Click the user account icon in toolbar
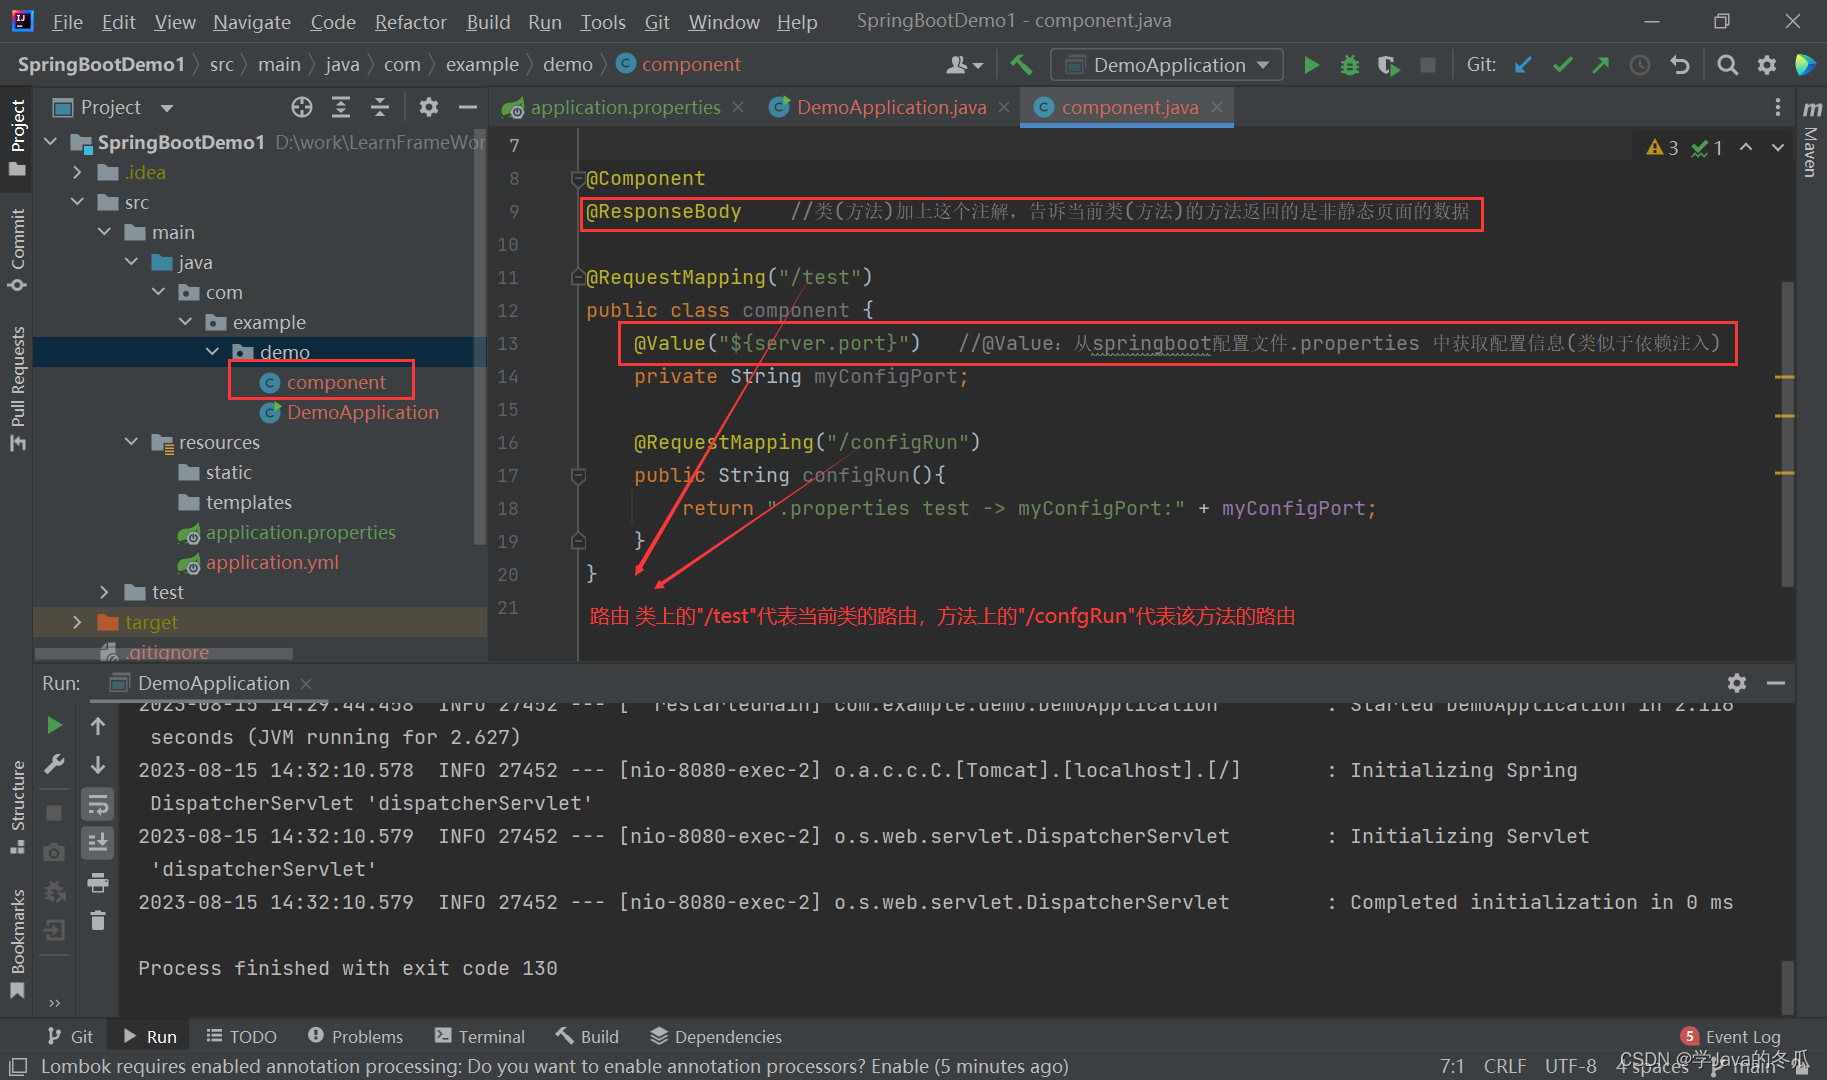 tap(964, 65)
